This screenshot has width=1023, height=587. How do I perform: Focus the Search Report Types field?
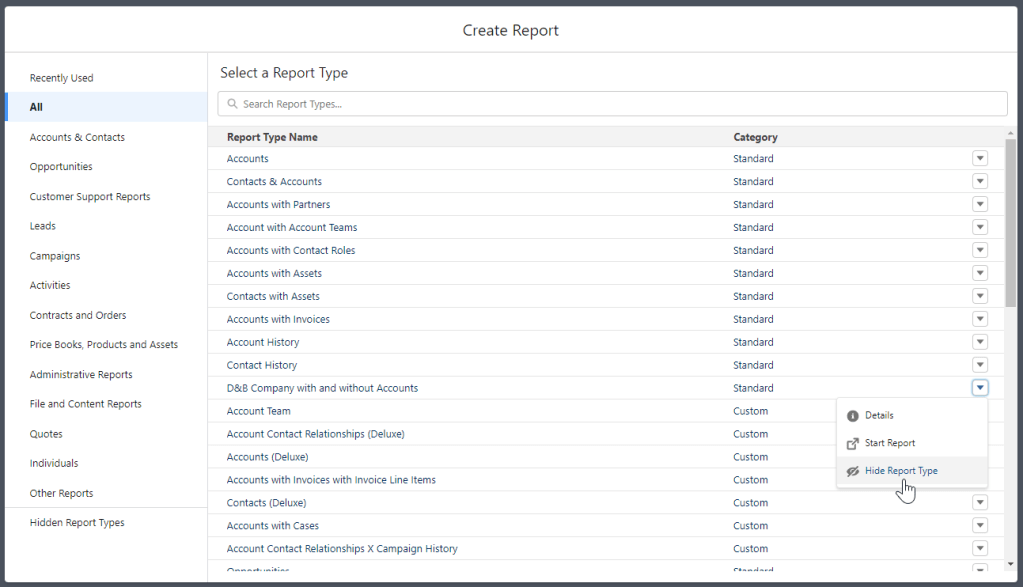pyautogui.click(x=620, y=104)
